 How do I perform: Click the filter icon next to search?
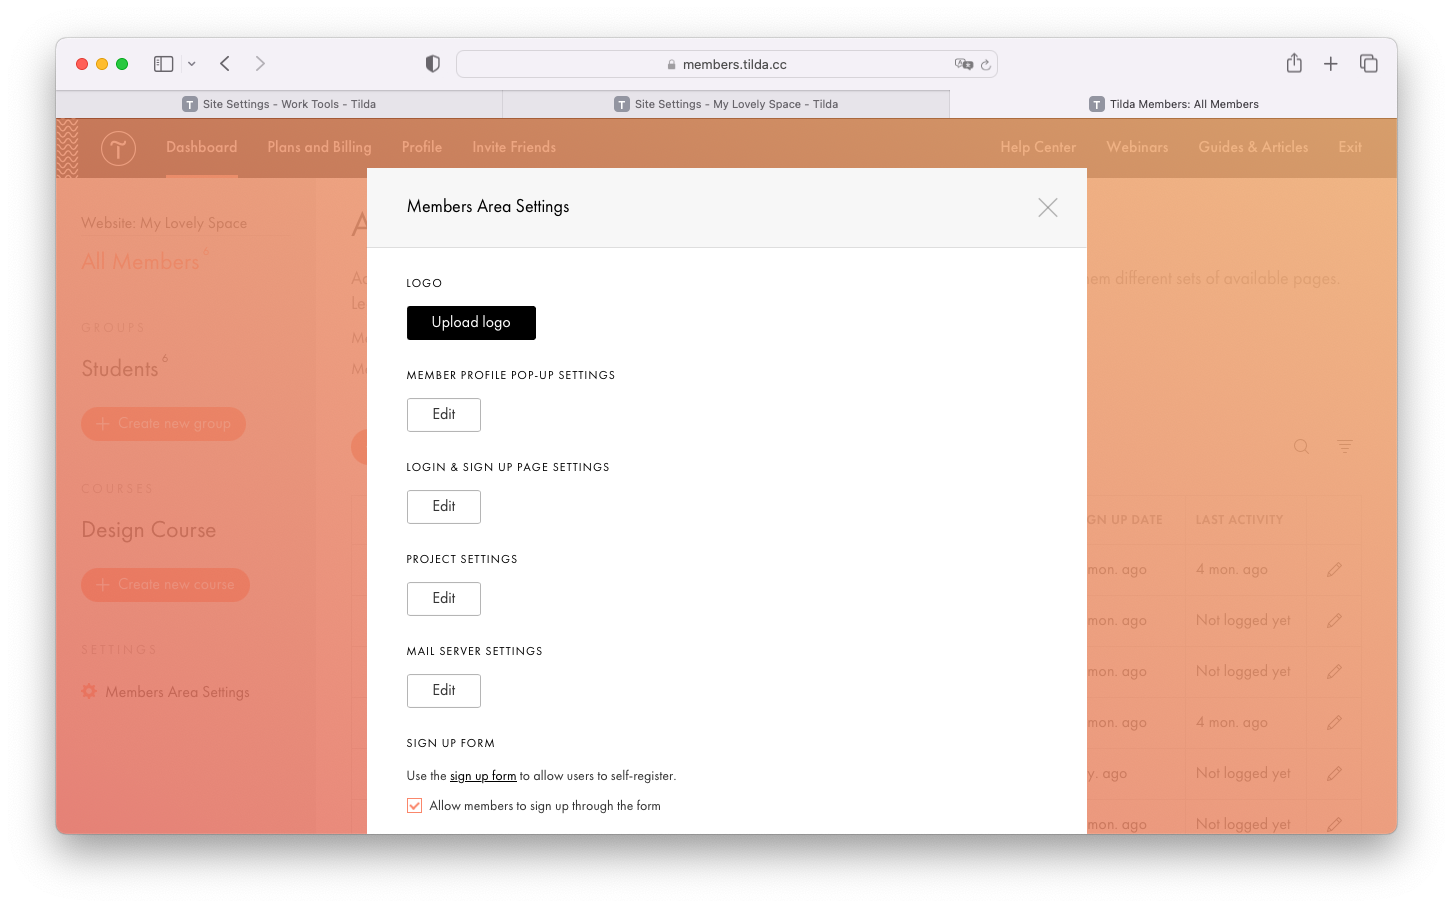coord(1345,446)
